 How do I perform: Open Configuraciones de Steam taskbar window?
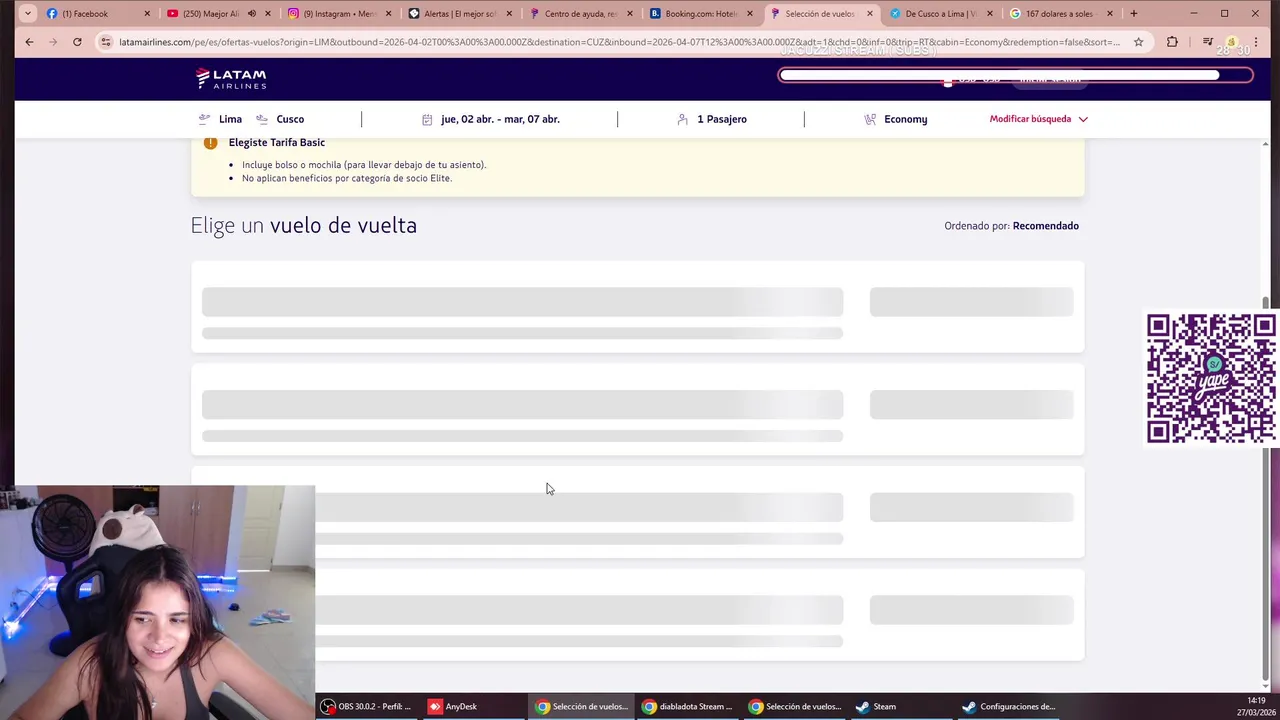[1010, 706]
